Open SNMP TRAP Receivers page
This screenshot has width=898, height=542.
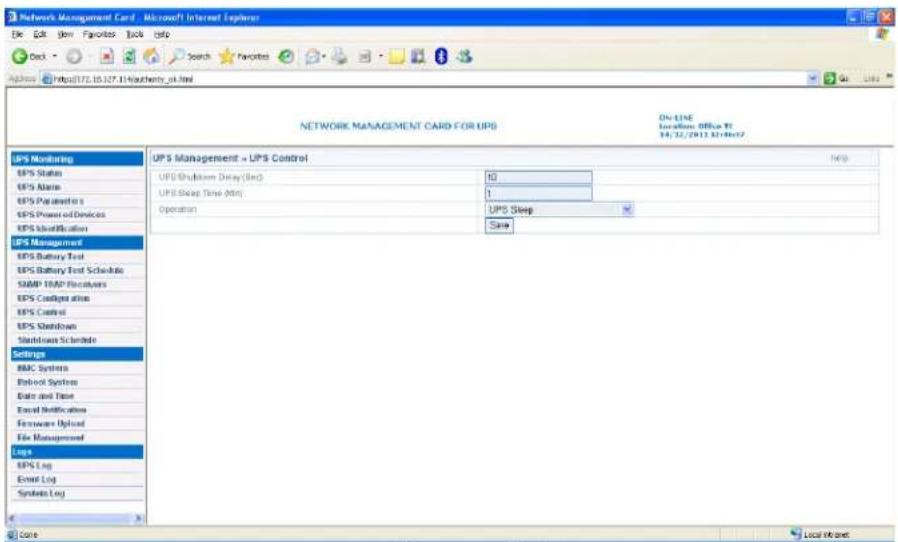click(x=62, y=284)
